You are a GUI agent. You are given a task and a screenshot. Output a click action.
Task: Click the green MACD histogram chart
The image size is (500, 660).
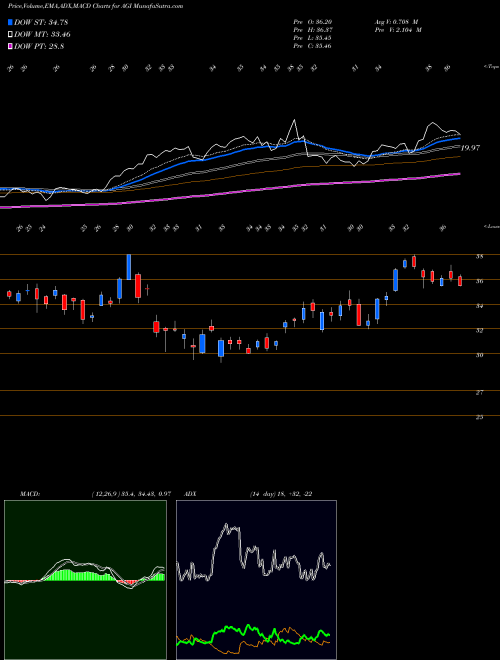pyautogui.click(x=85, y=580)
